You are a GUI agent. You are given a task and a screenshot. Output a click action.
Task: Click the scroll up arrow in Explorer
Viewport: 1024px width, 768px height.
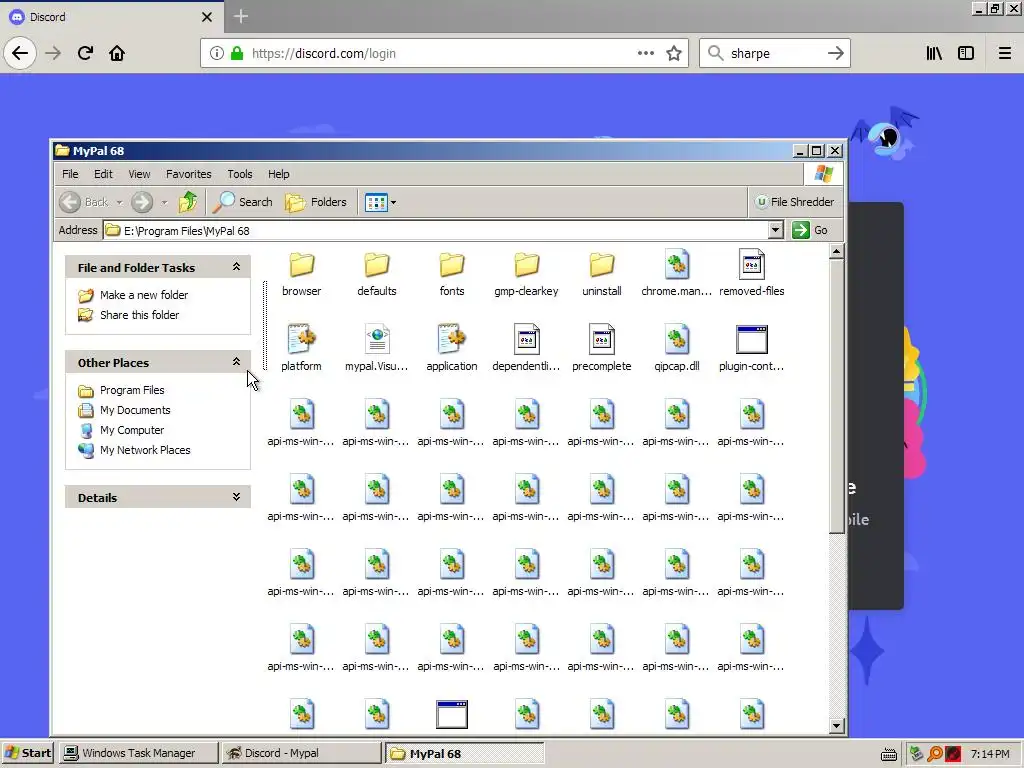click(x=837, y=252)
